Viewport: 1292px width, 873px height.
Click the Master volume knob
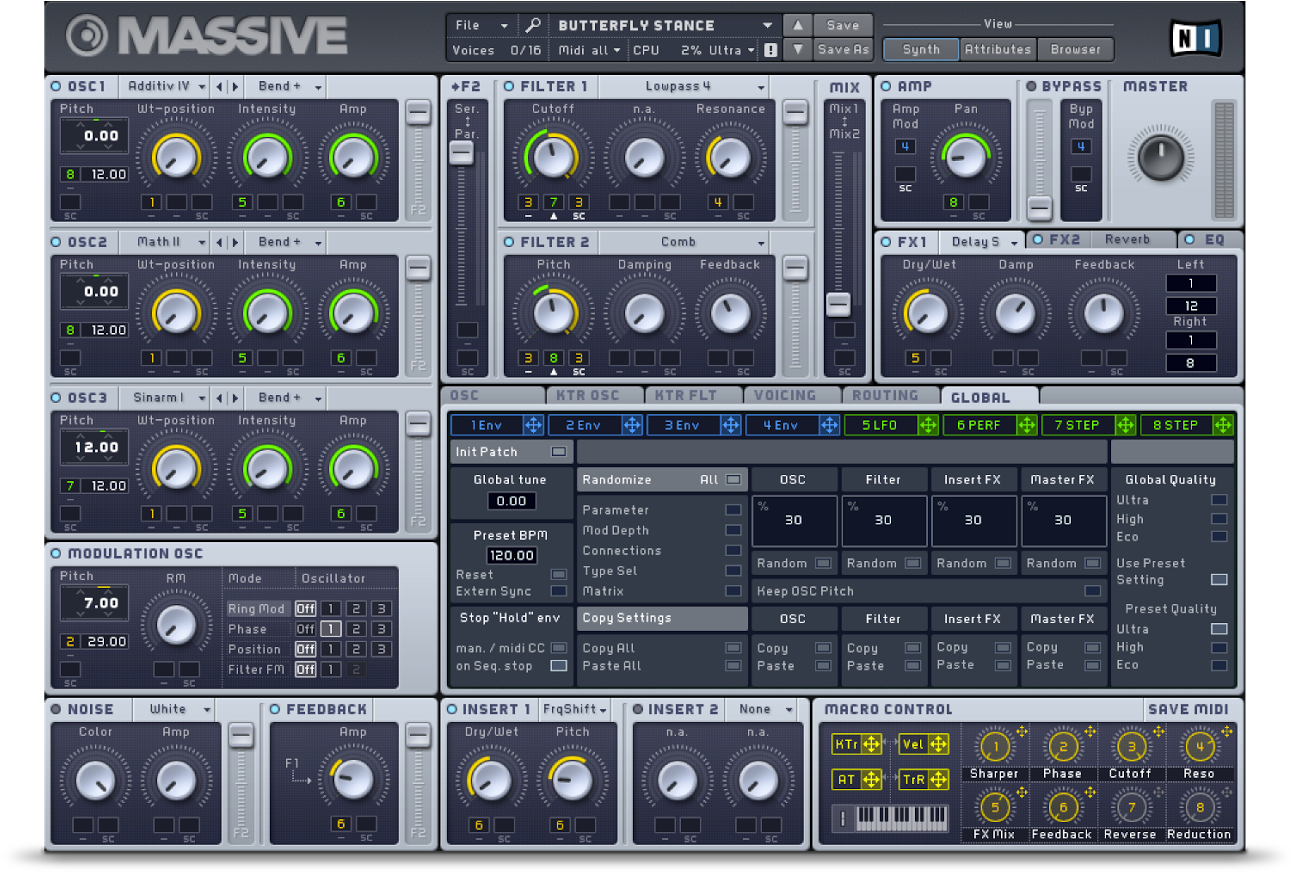(1160, 158)
